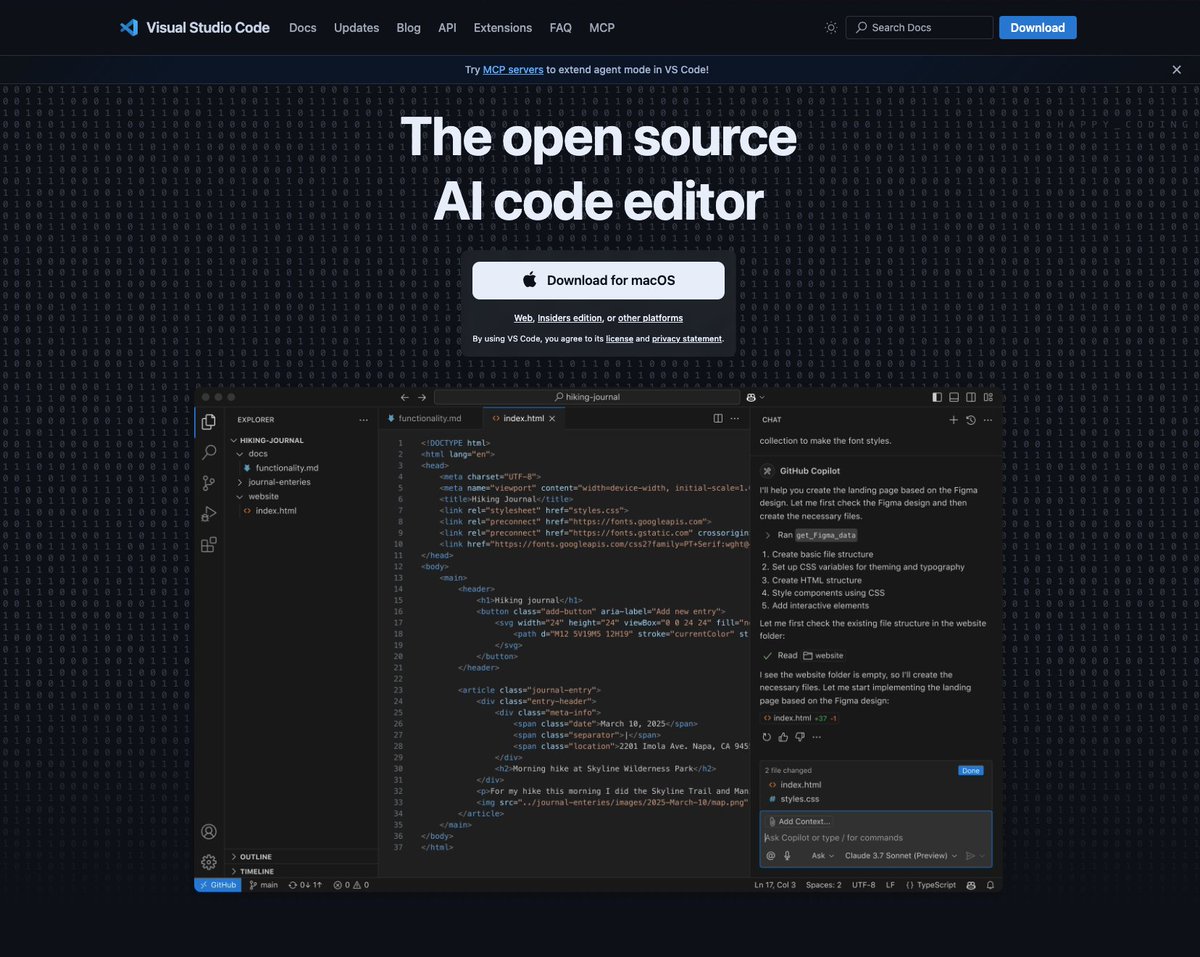Viewport: 1200px width, 957px height.
Task: Click the Search Docs field
Action: pyautogui.click(x=919, y=28)
